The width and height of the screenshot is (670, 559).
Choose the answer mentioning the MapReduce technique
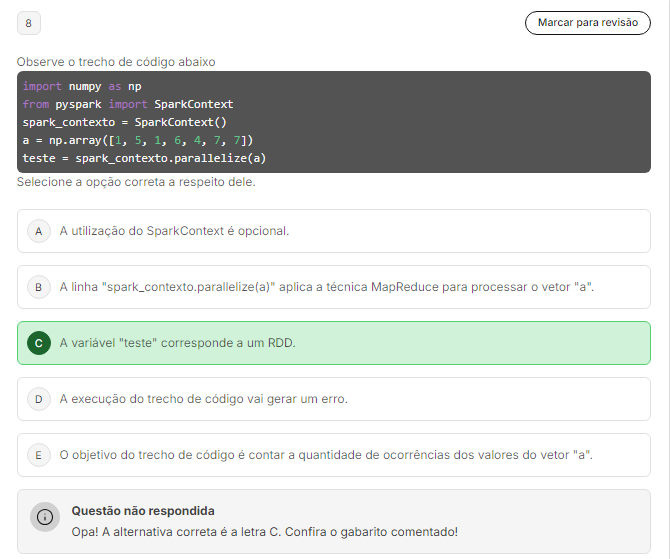coord(326,287)
